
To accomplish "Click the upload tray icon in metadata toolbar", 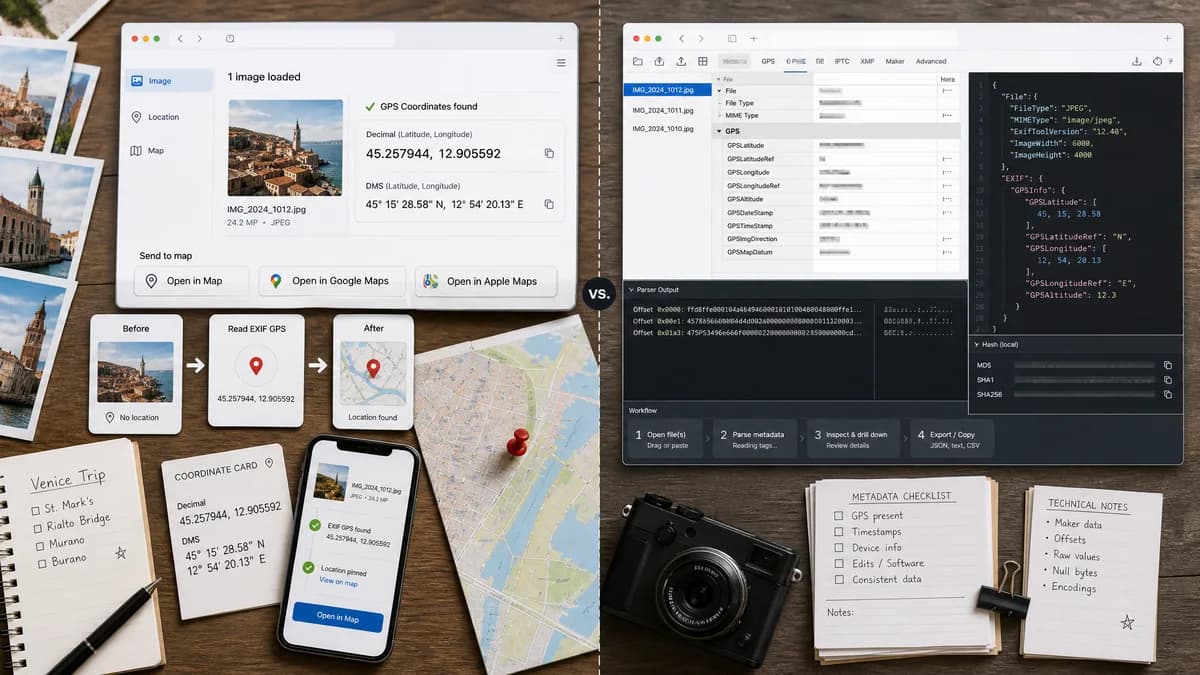I will click(x=681, y=61).
